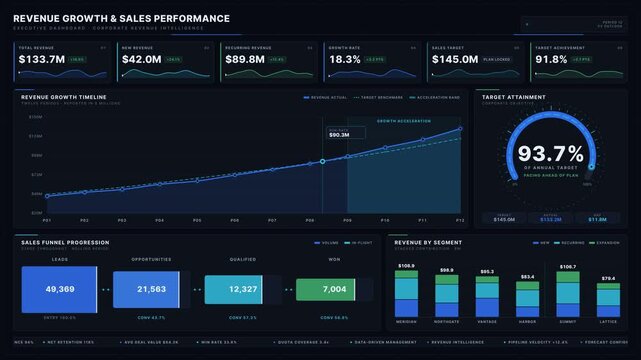Click the Actual tile below the gauge
Image resolution: width=641 pixels, height=360 pixels.
click(551, 218)
